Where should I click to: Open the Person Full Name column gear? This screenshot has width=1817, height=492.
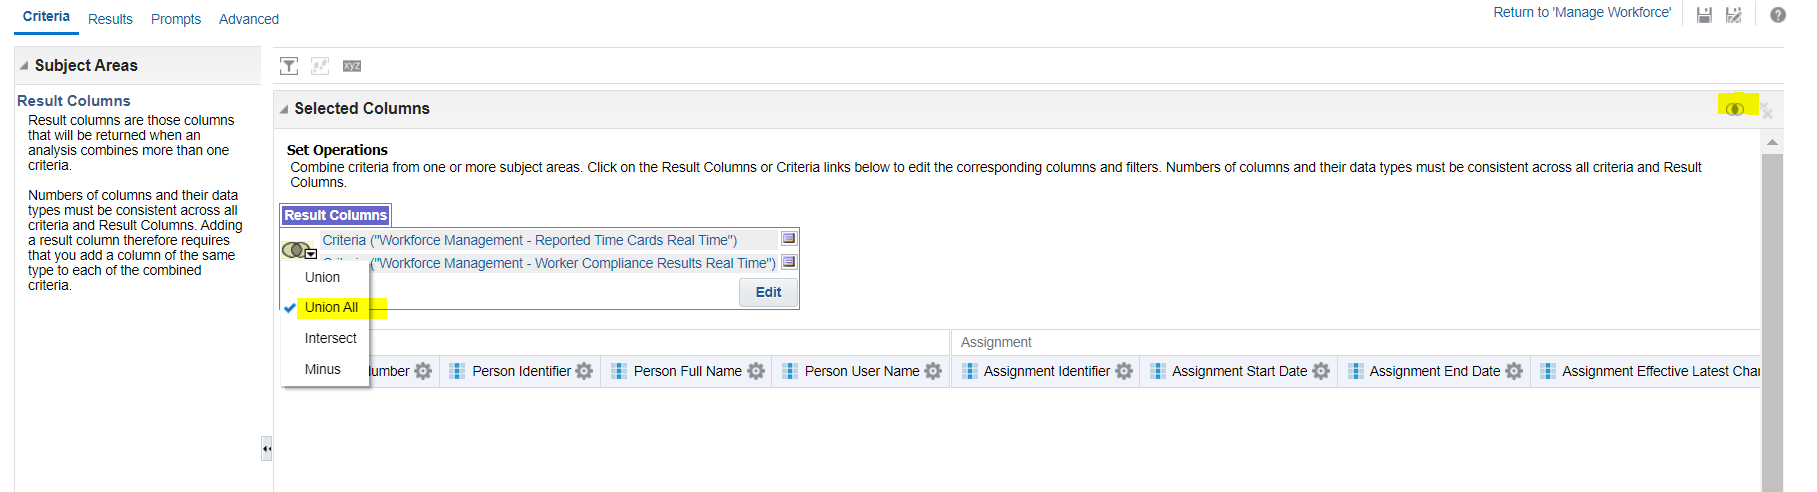click(x=756, y=371)
